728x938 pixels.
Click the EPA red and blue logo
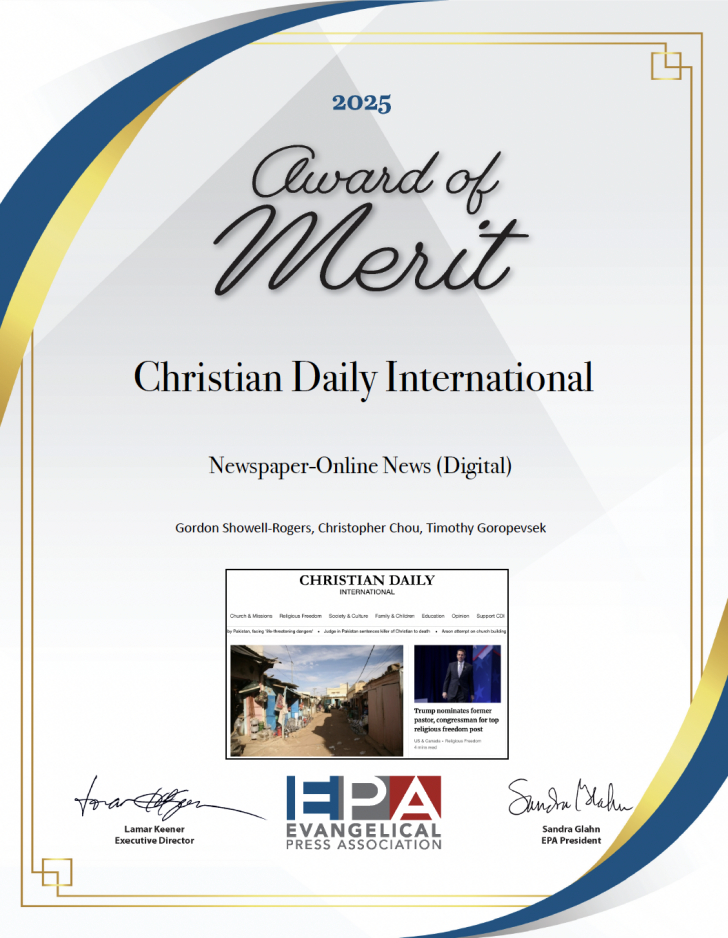pyautogui.click(x=364, y=797)
